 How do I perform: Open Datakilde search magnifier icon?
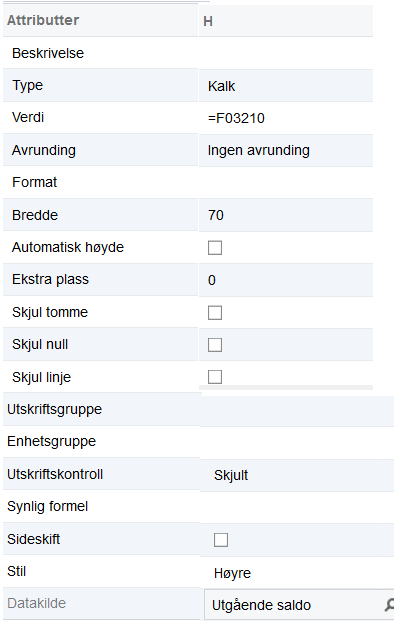point(389,604)
